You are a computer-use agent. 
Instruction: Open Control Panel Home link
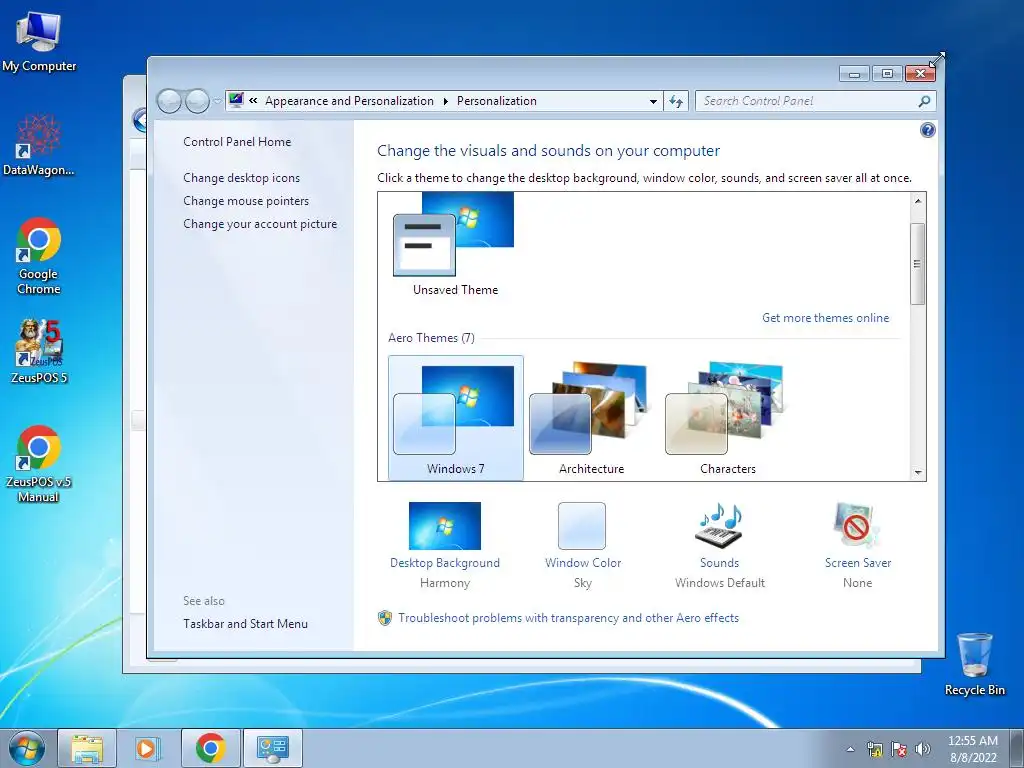237,142
